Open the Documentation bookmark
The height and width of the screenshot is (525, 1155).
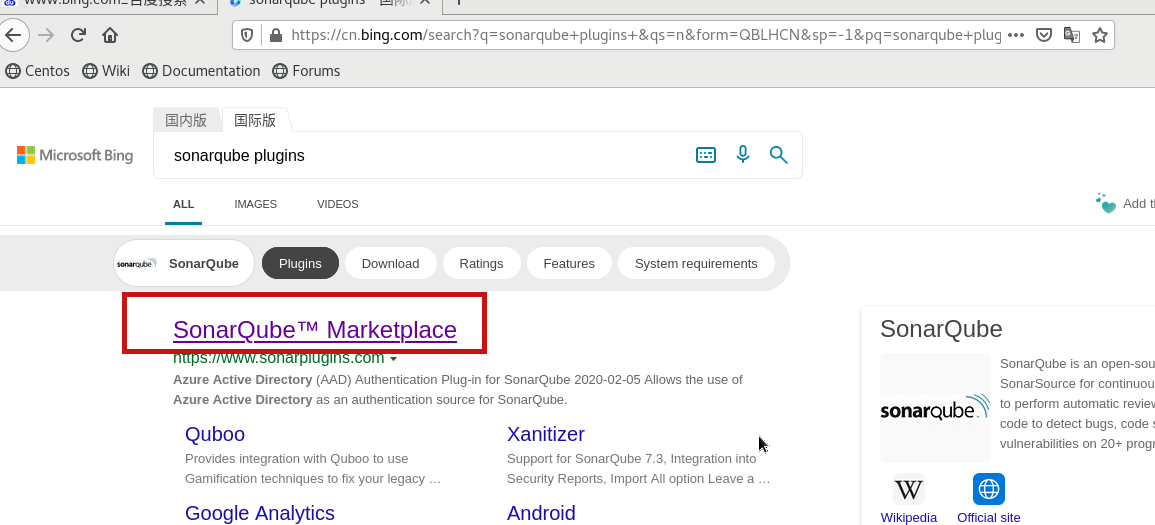click(x=201, y=71)
